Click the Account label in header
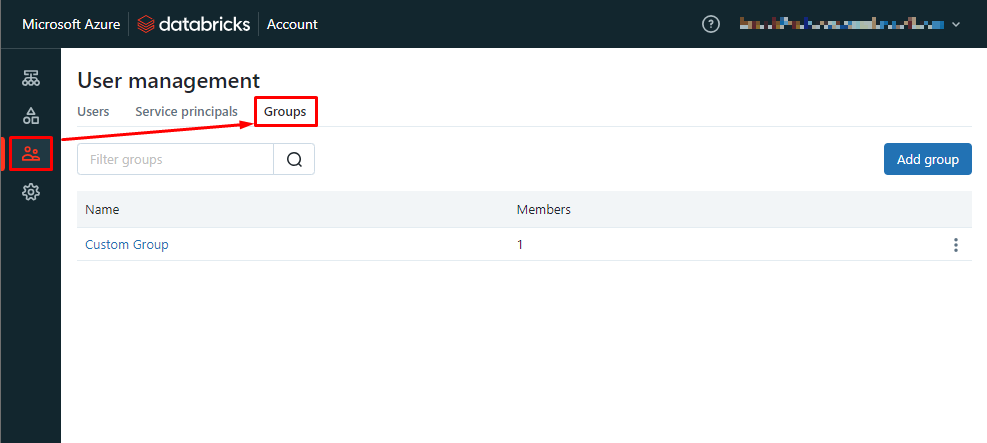Screen dimensions: 987x443 pyautogui.click(x=292, y=24)
